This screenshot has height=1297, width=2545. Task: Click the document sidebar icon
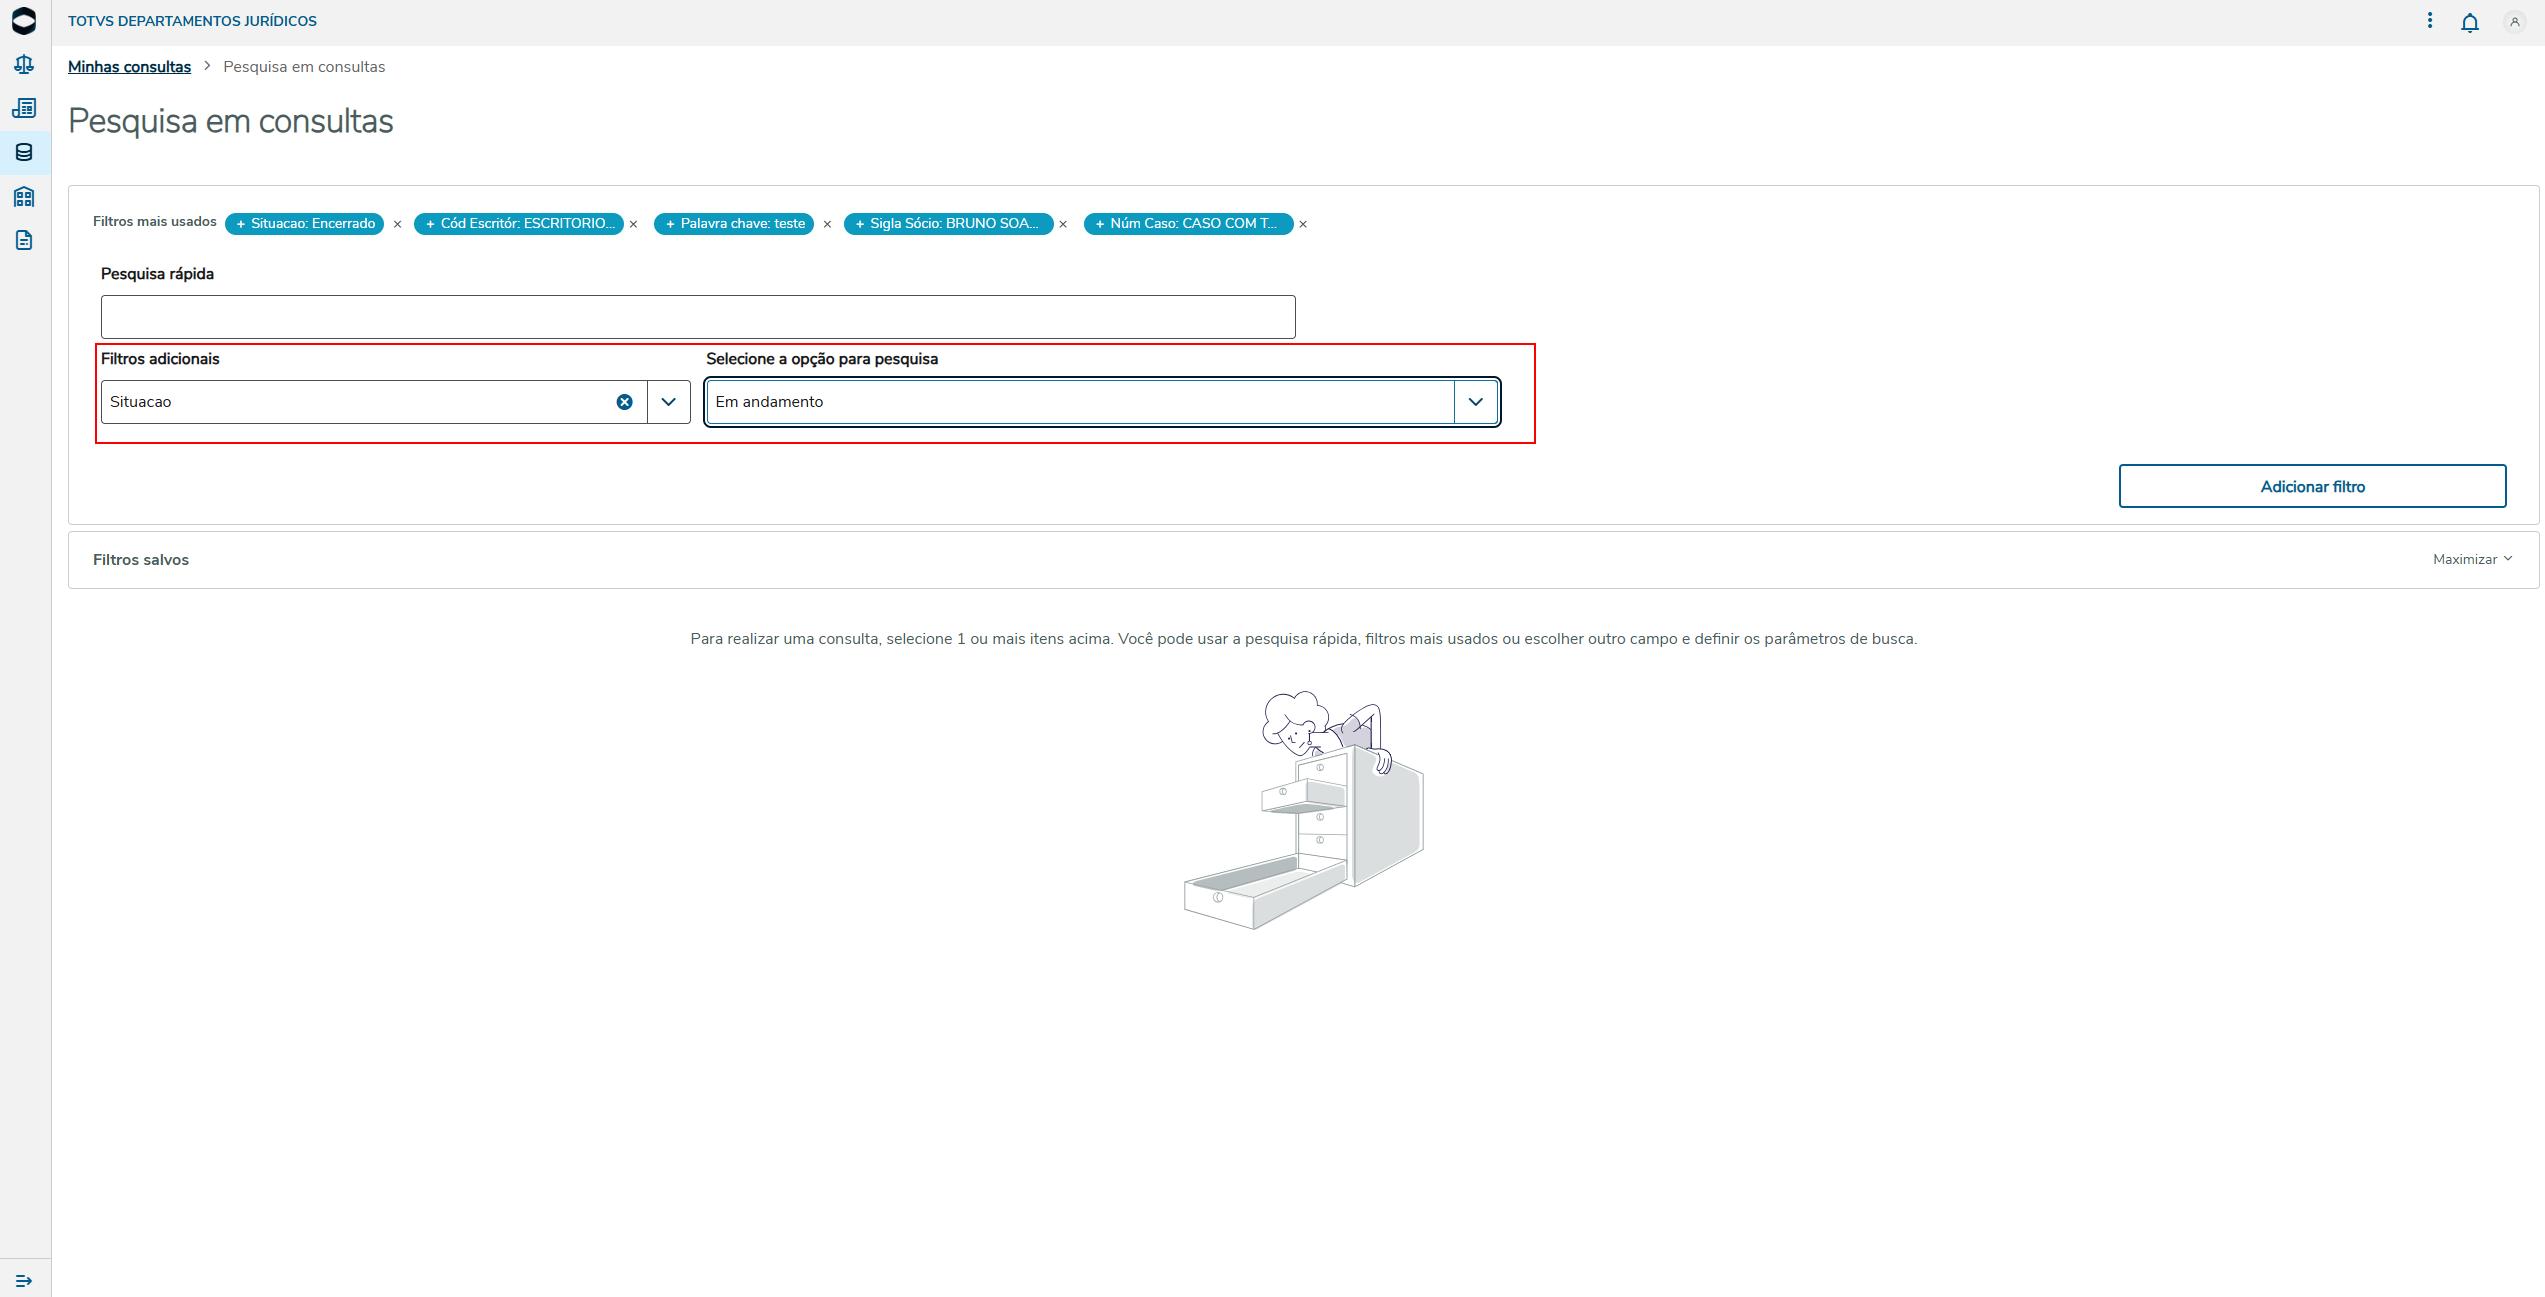coord(24,240)
